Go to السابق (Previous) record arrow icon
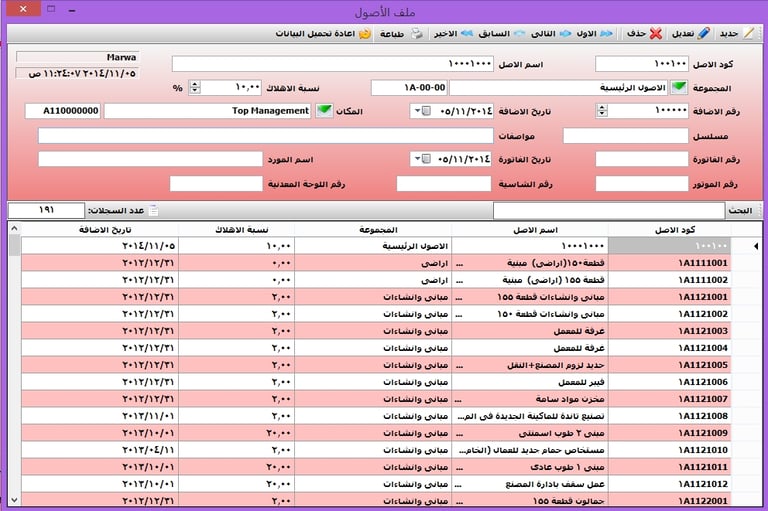The image size is (768, 511). (x=519, y=33)
